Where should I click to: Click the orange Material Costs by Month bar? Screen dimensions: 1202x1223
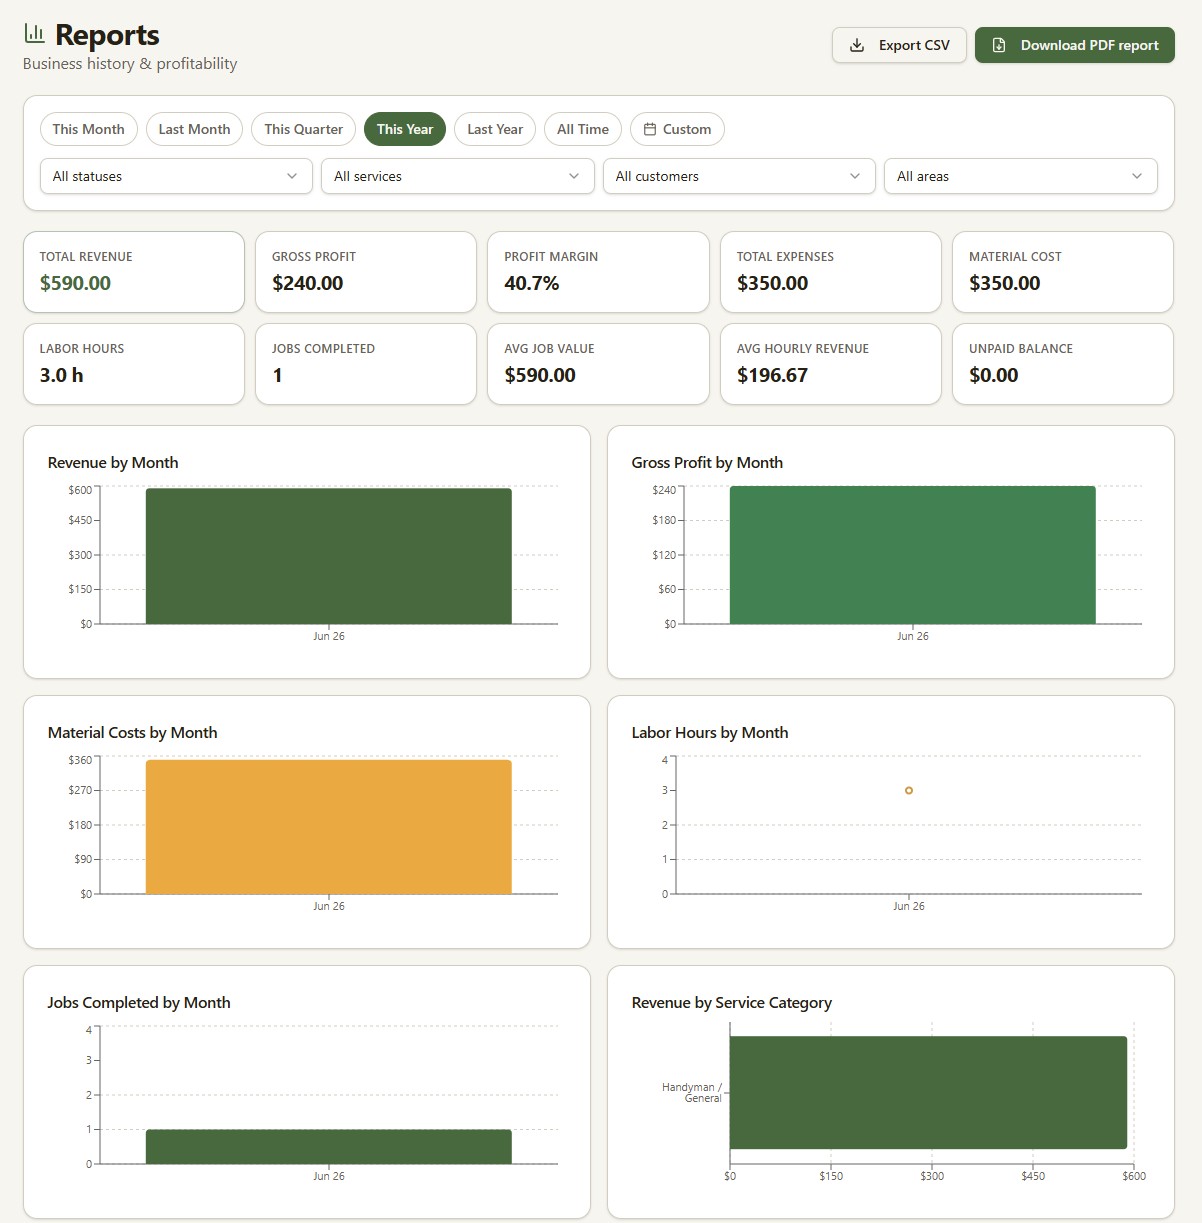click(329, 827)
